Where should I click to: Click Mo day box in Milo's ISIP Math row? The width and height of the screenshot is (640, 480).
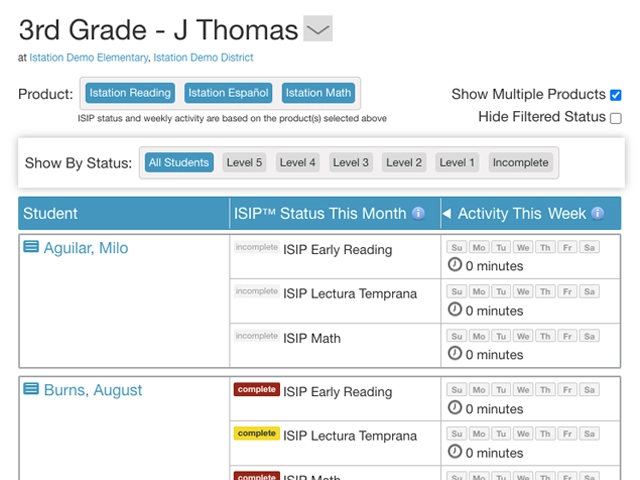(479, 336)
